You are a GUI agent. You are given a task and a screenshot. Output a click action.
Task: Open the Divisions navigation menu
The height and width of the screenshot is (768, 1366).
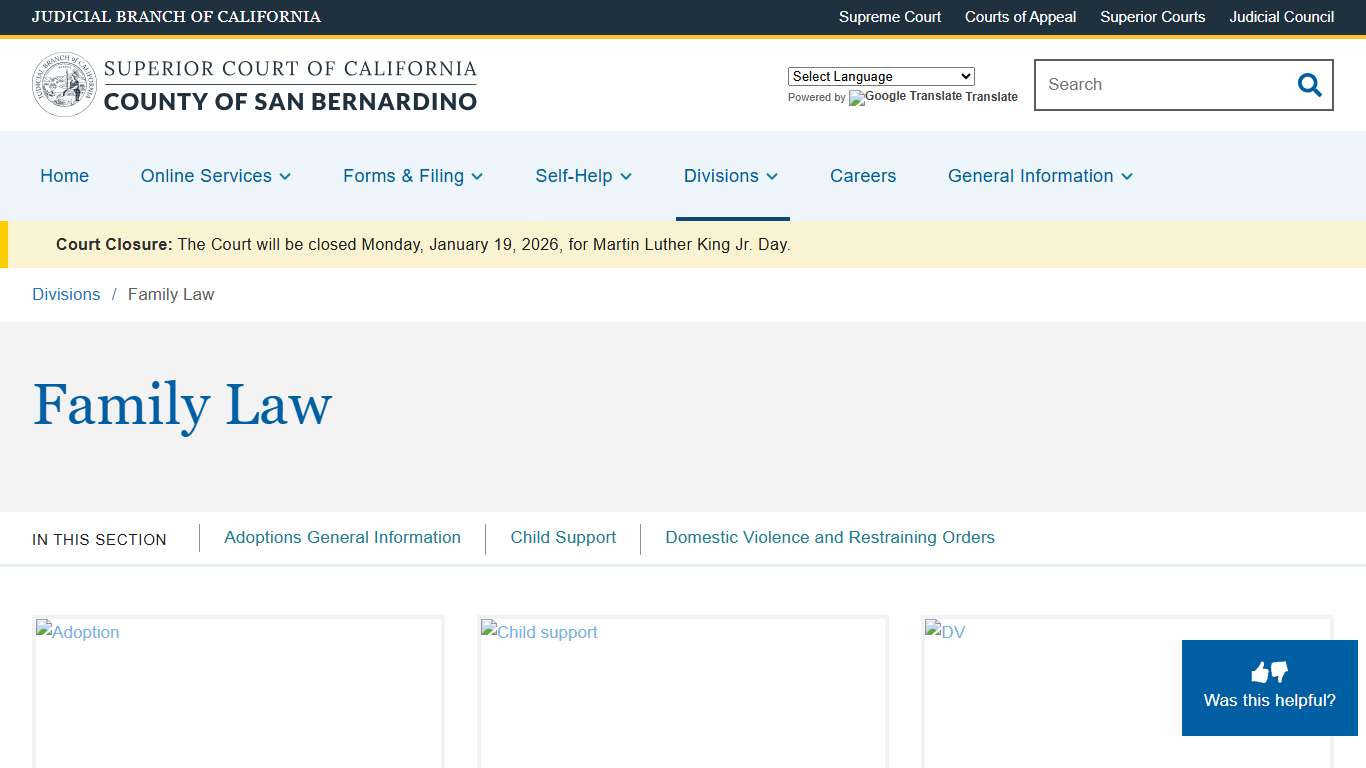pyautogui.click(x=731, y=176)
